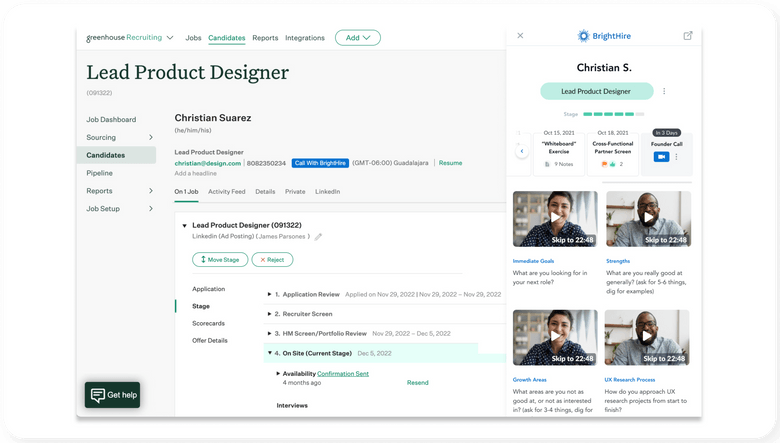Select Scorecards section in candidate nav
The height and width of the screenshot is (443, 780).
pyautogui.click(x=208, y=323)
